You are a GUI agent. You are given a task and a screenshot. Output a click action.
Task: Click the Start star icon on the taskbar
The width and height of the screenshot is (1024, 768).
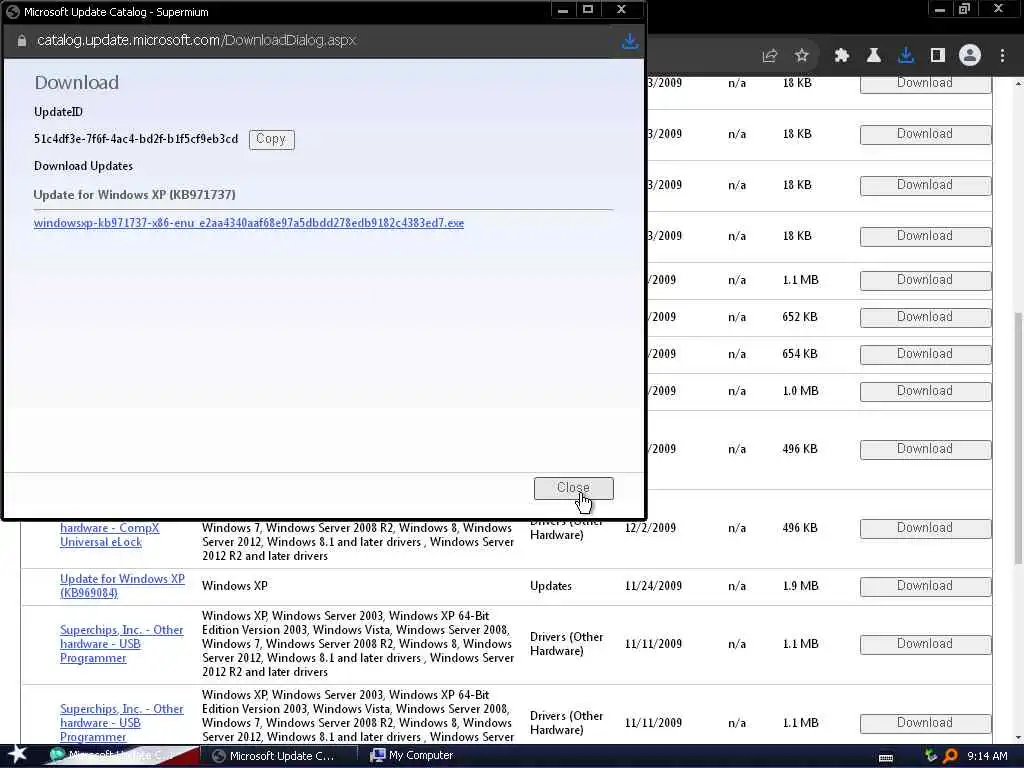pos(17,754)
